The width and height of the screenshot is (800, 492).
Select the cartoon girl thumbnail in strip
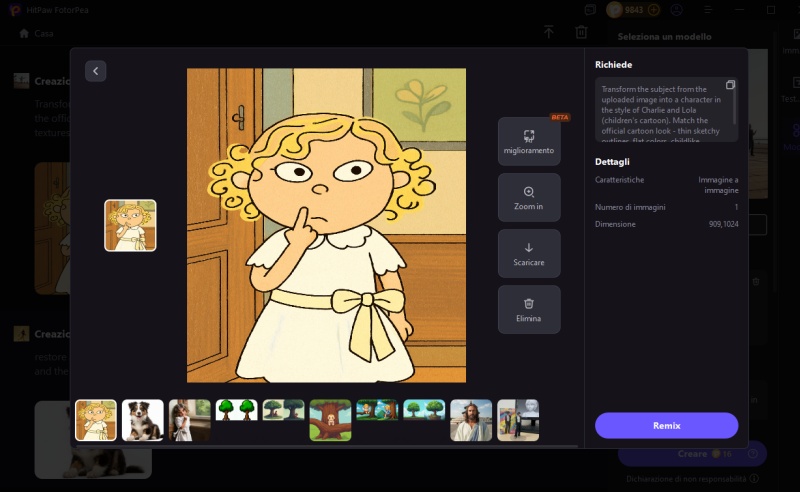pyautogui.click(x=96, y=420)
